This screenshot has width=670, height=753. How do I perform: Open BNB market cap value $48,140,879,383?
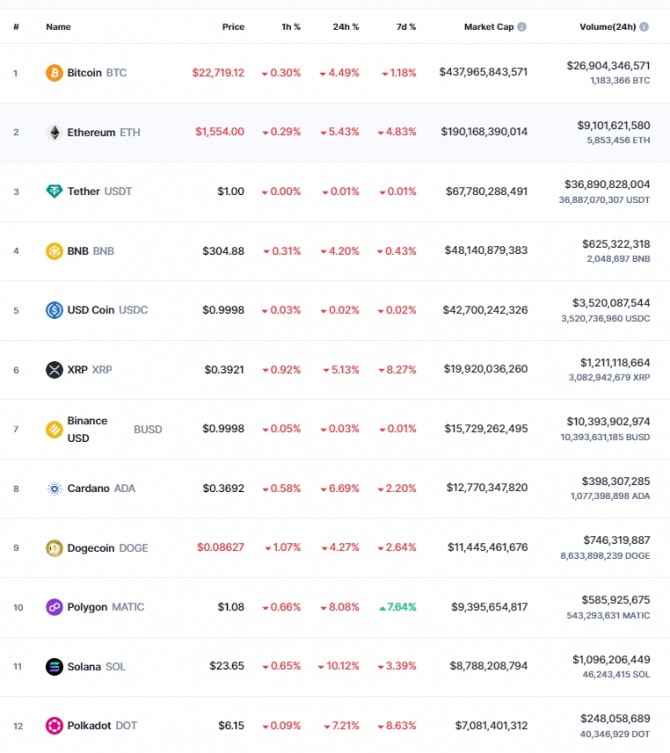486,251
